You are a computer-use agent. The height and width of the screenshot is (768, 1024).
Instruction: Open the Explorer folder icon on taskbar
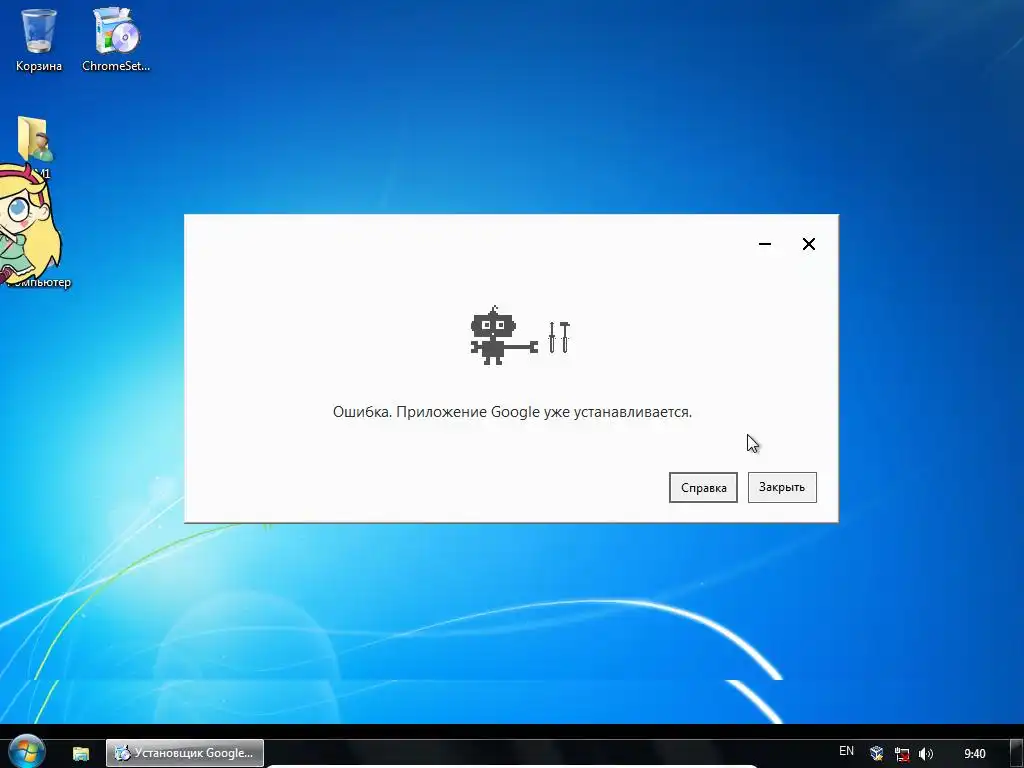[80, 753]
